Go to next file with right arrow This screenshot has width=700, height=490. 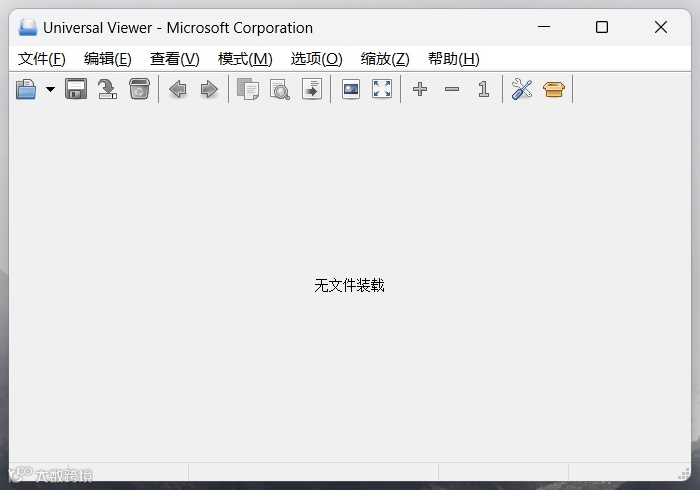(x=209, y=89)
